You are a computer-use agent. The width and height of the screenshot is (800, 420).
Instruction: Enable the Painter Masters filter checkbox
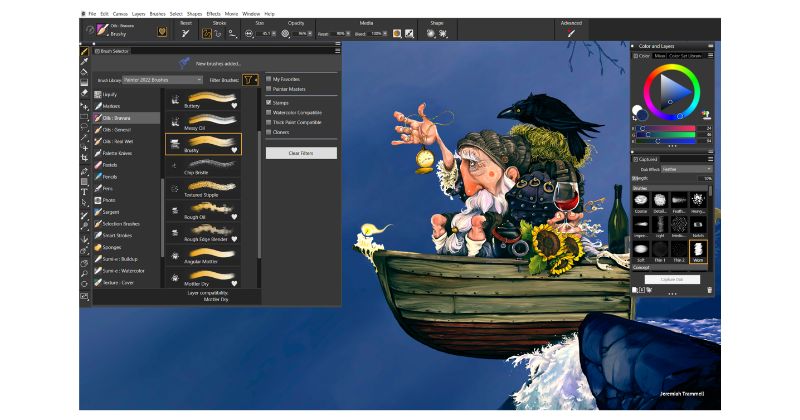(269, 89)
